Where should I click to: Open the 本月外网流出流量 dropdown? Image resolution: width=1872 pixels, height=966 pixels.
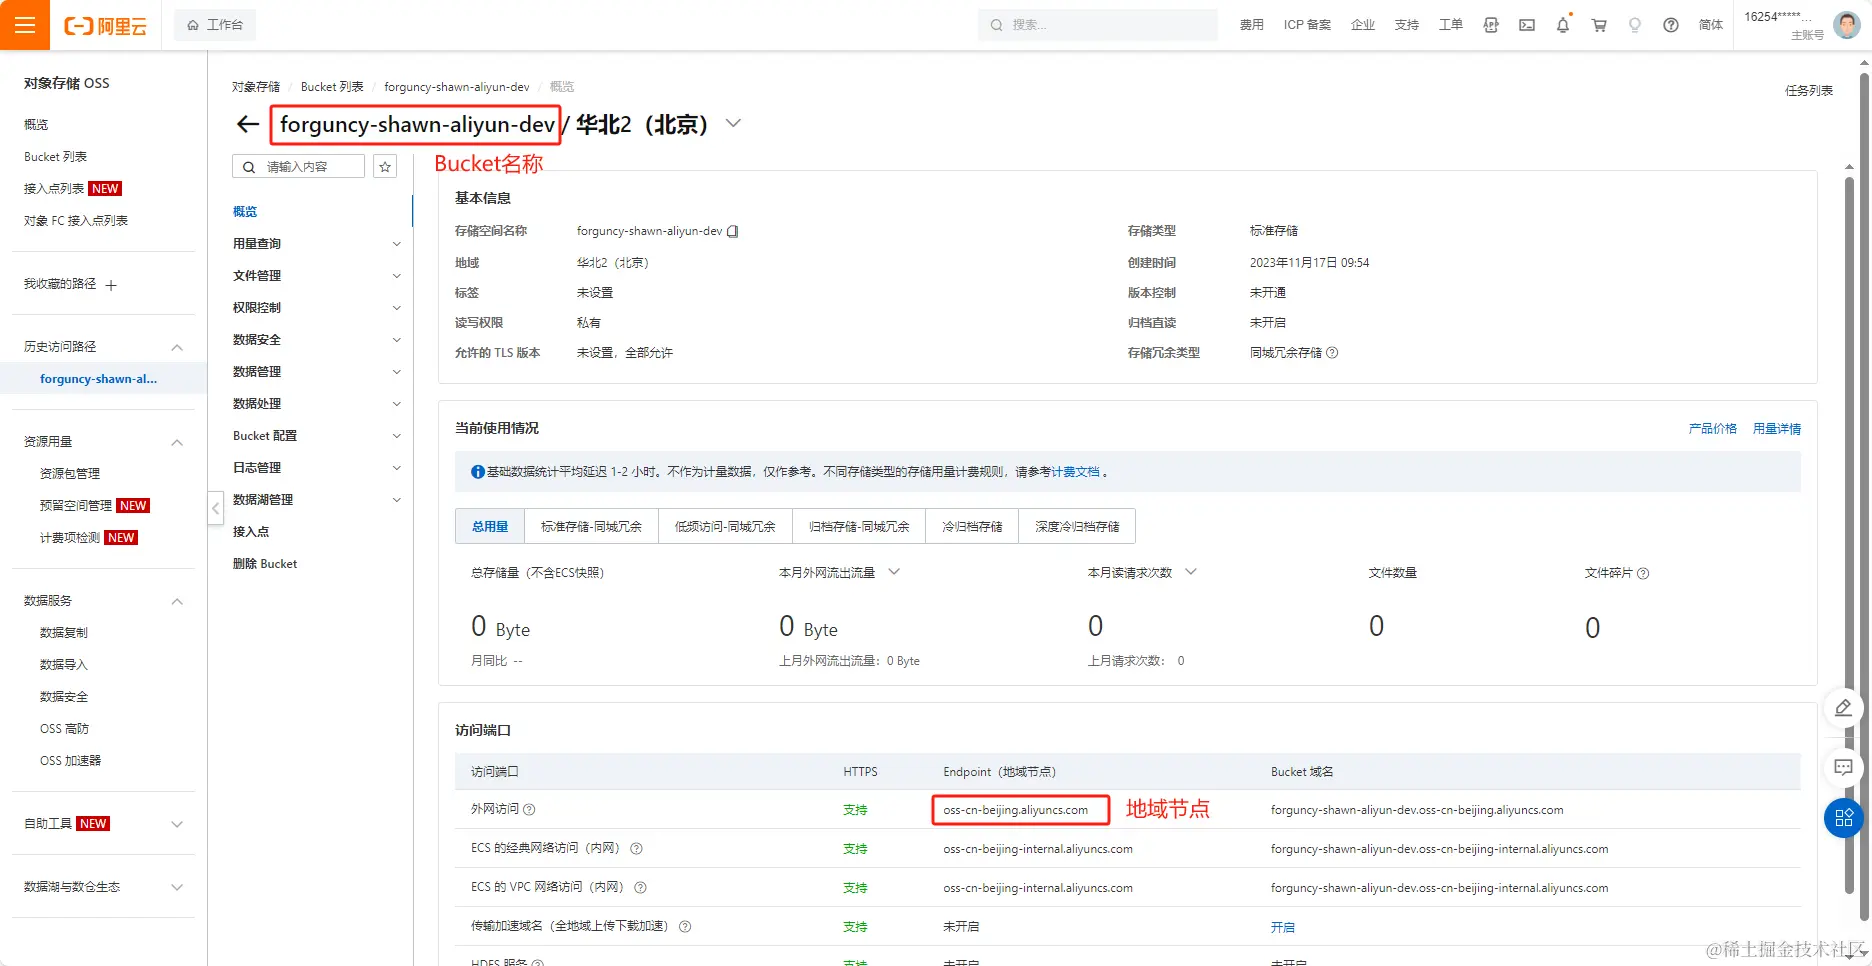click(x=894, y=572)
